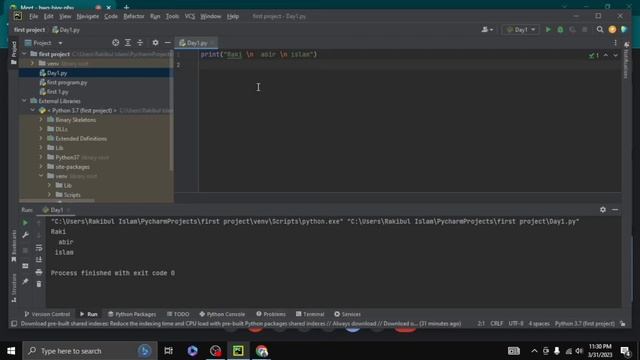Collapse External Libraries node
The height and width of the screenshot is (360, 640).
pyautogui.click(x=24, y=101)
